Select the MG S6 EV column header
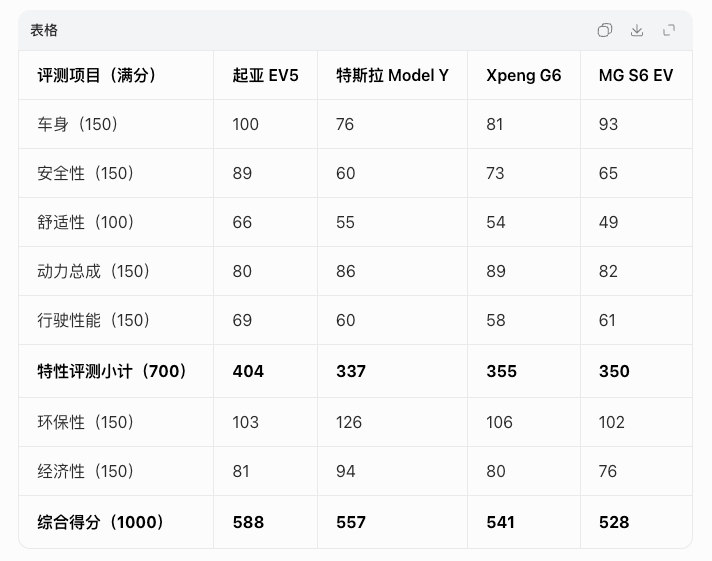Screen dimensions: 712x561 pos(636,75)
